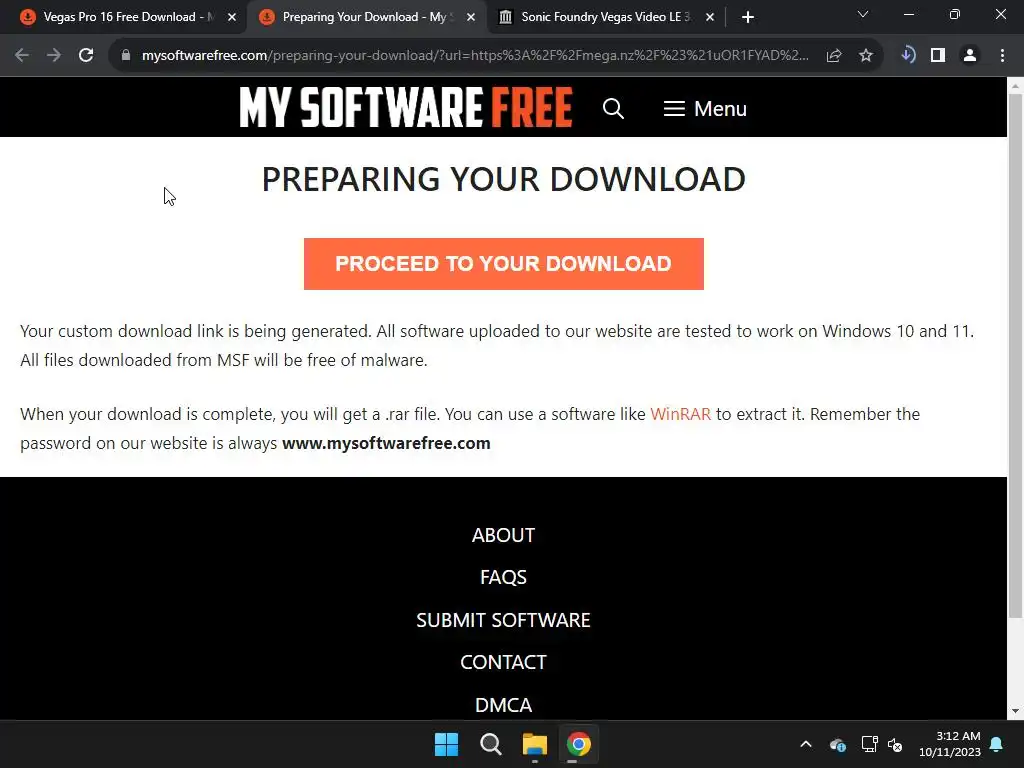Open Chrome three-dot options menu
The image size is (1024, 768).
(x=1002, y=56)
